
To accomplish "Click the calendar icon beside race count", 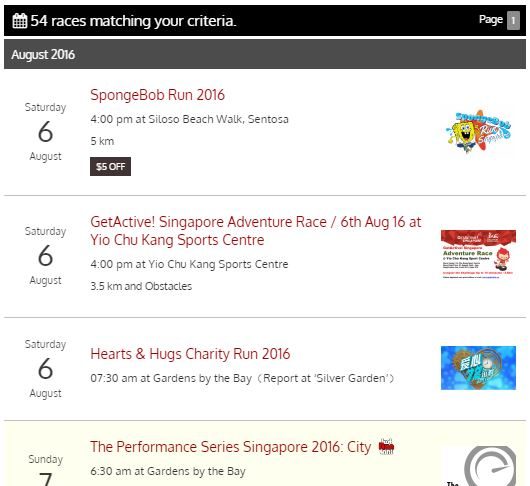I will (x=20, y=21).
